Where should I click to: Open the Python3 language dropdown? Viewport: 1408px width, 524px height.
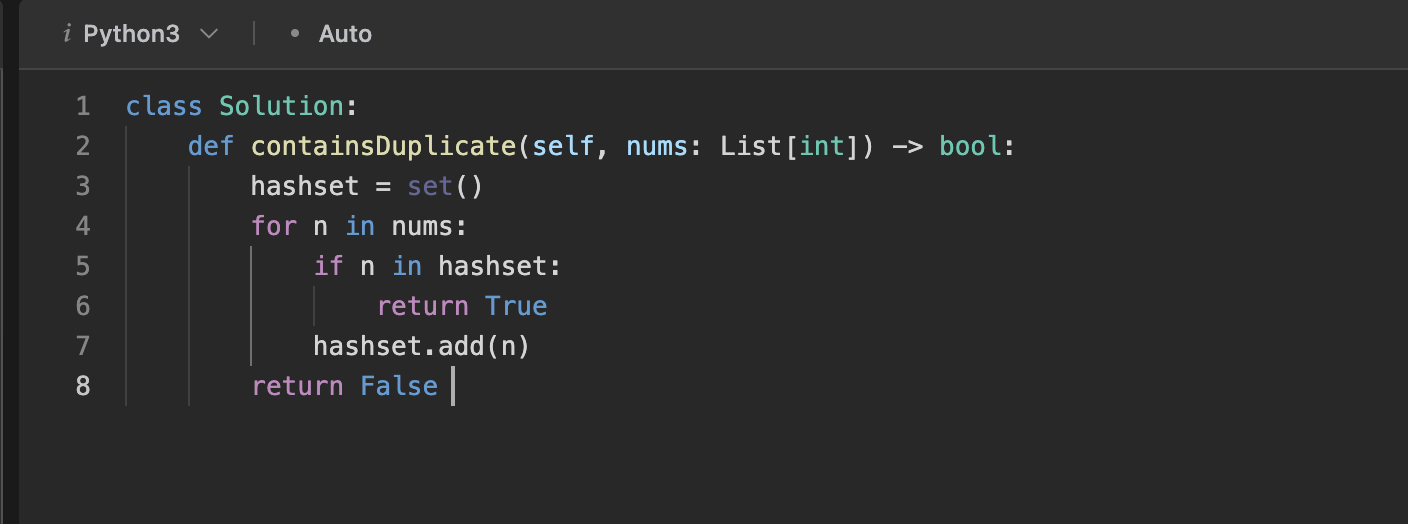coord(140,34)
